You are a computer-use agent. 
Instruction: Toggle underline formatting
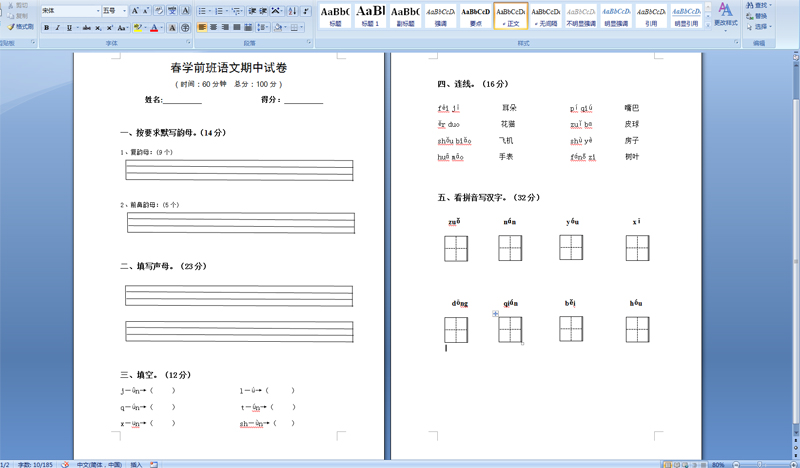(69, 28)
